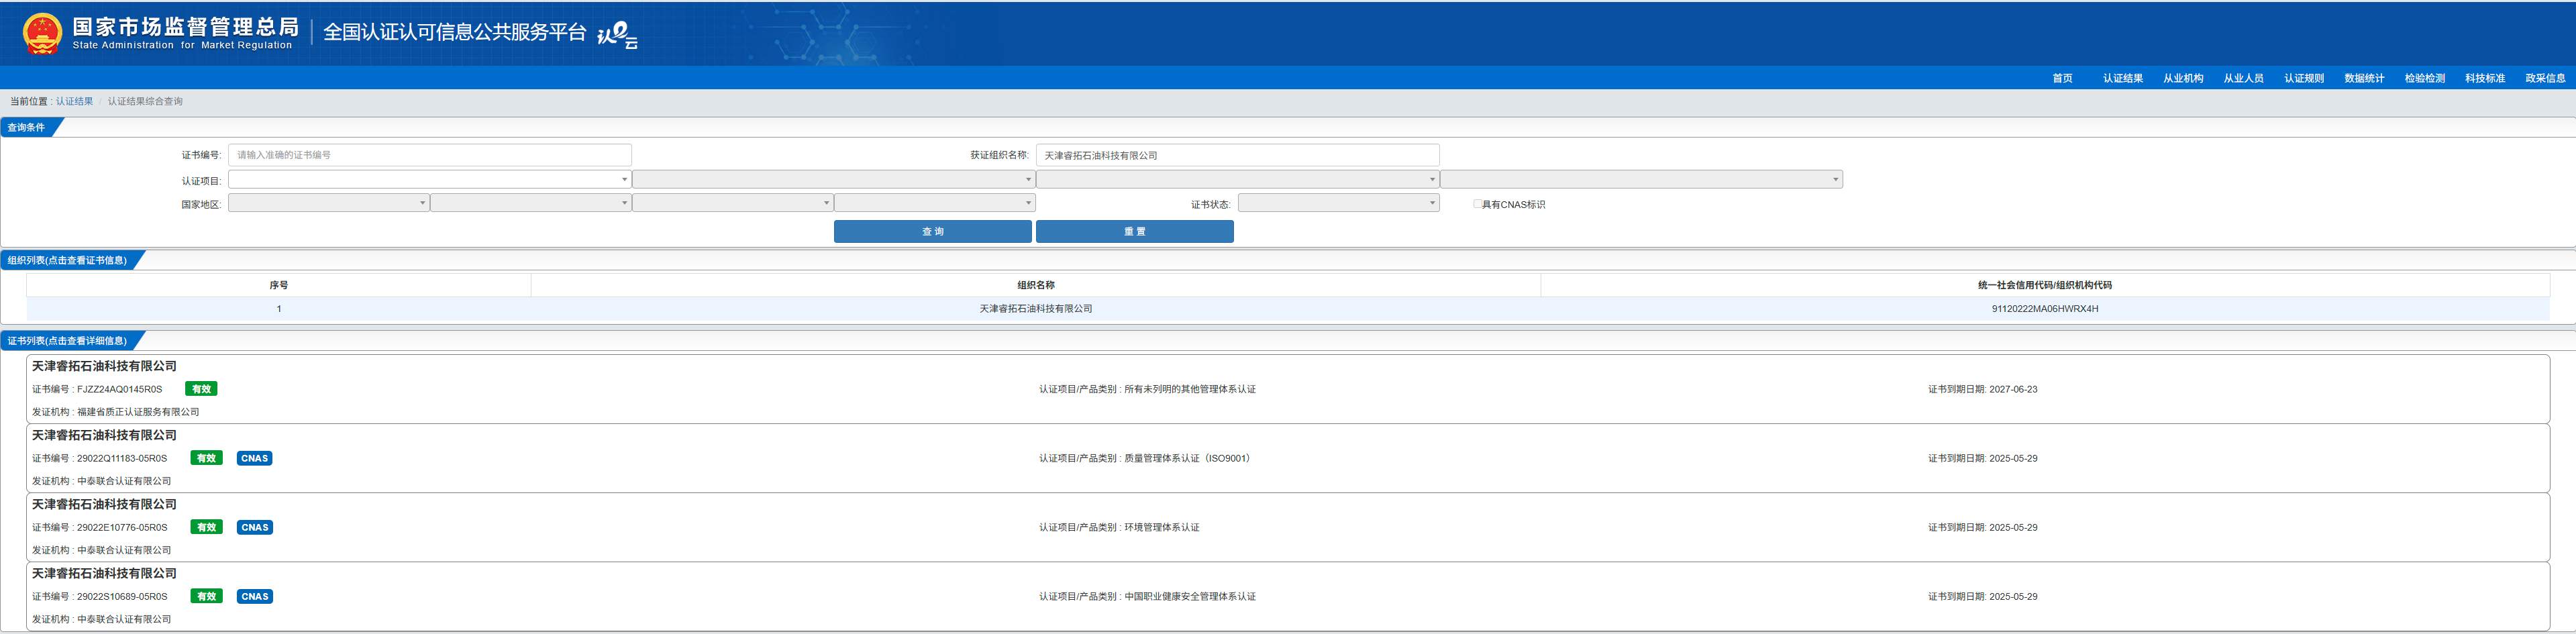This screenshot has height=634, width=2576.
Task: Click the 认e云 logo beside the platform title
Action: point(617,35)
